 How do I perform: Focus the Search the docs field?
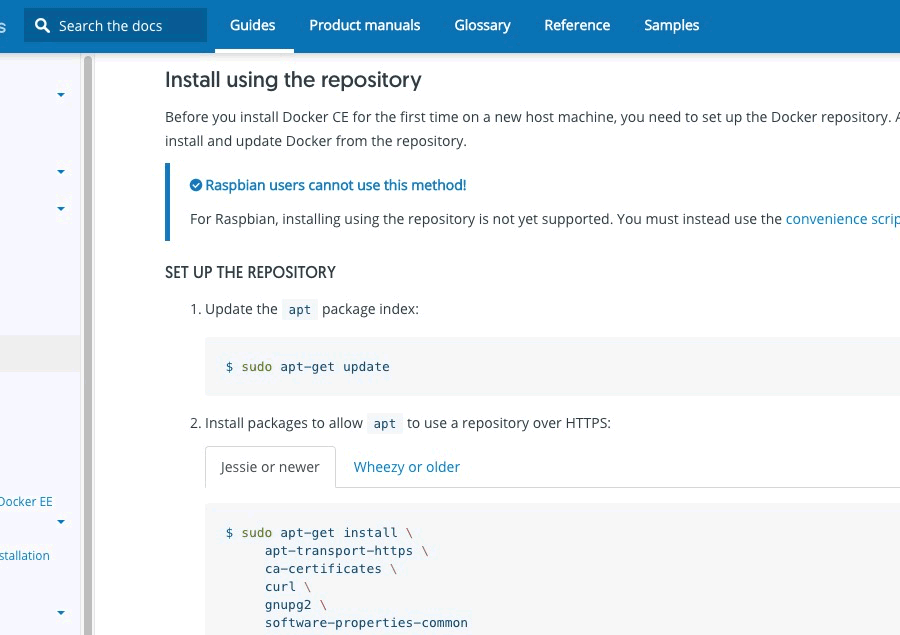125,26
